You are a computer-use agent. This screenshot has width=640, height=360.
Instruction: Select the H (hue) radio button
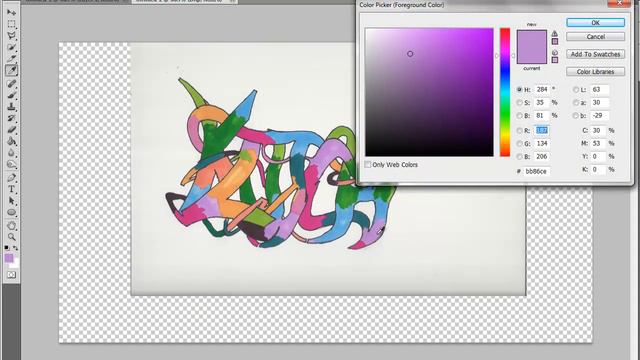[519, 89]
